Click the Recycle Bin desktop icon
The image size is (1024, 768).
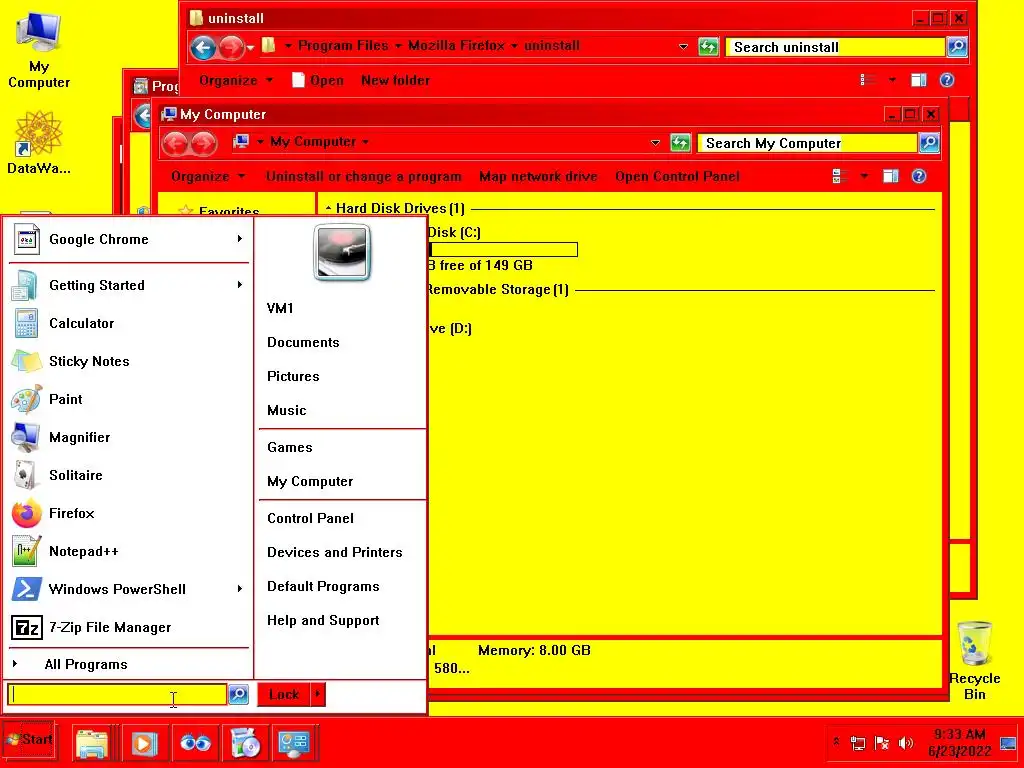(x=974, y=661)
